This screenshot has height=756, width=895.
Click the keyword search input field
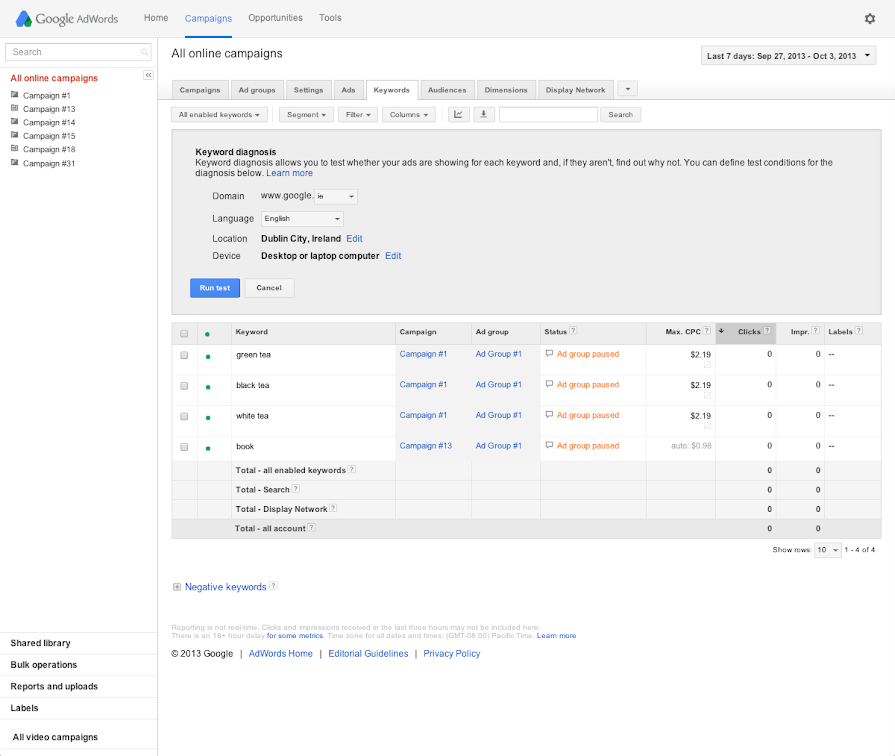pyautogui.click(x=548, y=115)
